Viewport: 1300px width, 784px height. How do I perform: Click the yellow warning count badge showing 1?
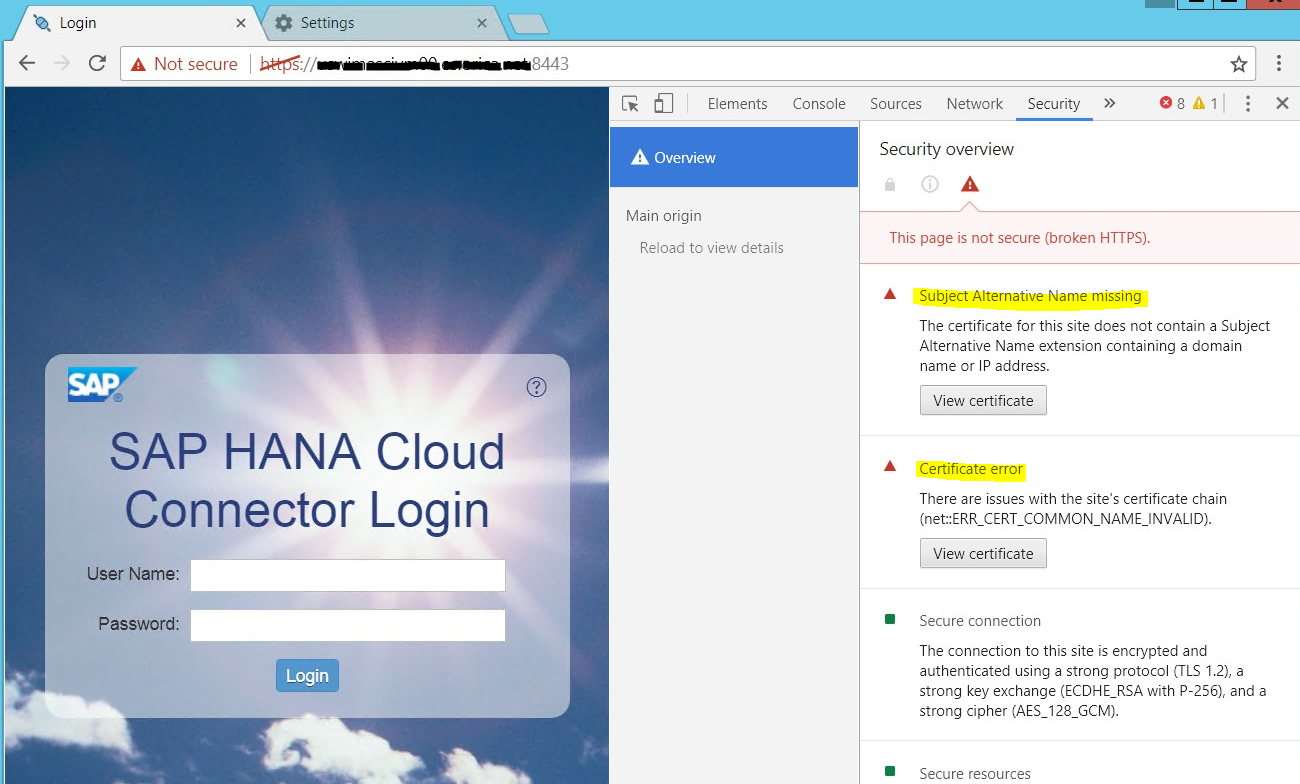click(x=1206, y=103)
